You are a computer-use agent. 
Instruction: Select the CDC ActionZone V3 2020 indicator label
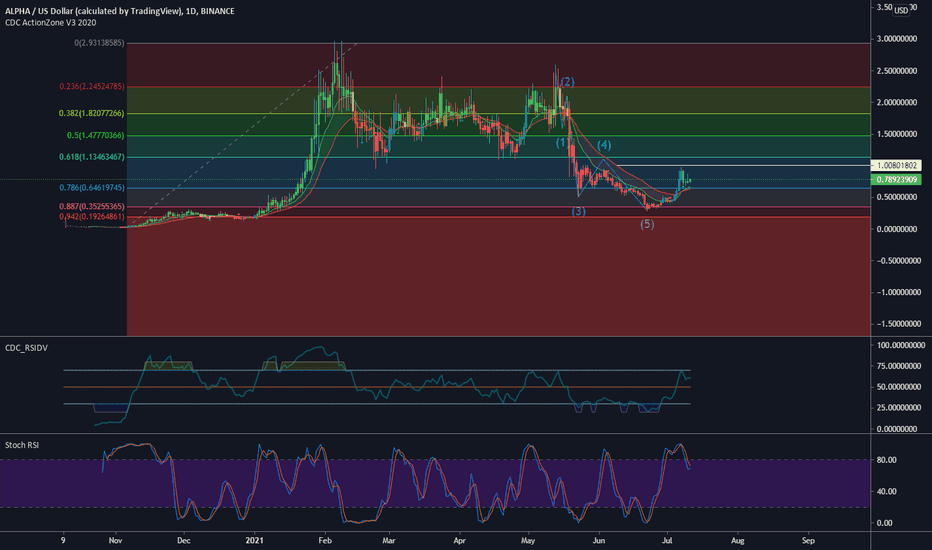click(51, 23)
